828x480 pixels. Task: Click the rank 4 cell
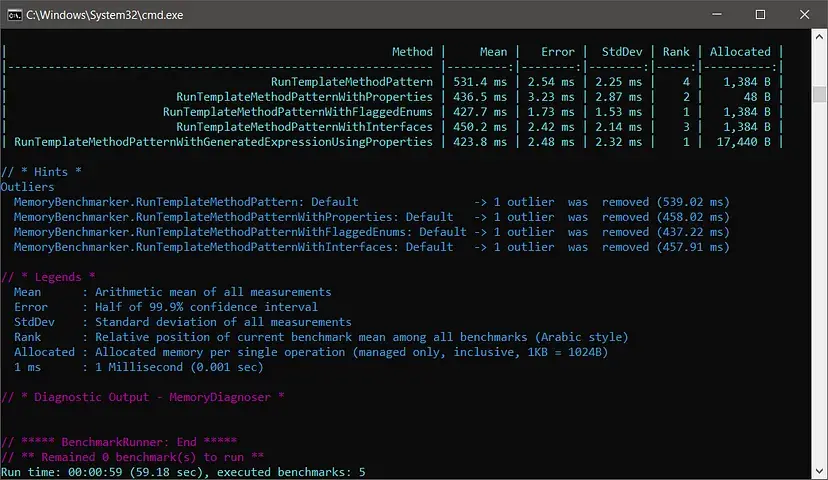[x=686, y=82]
